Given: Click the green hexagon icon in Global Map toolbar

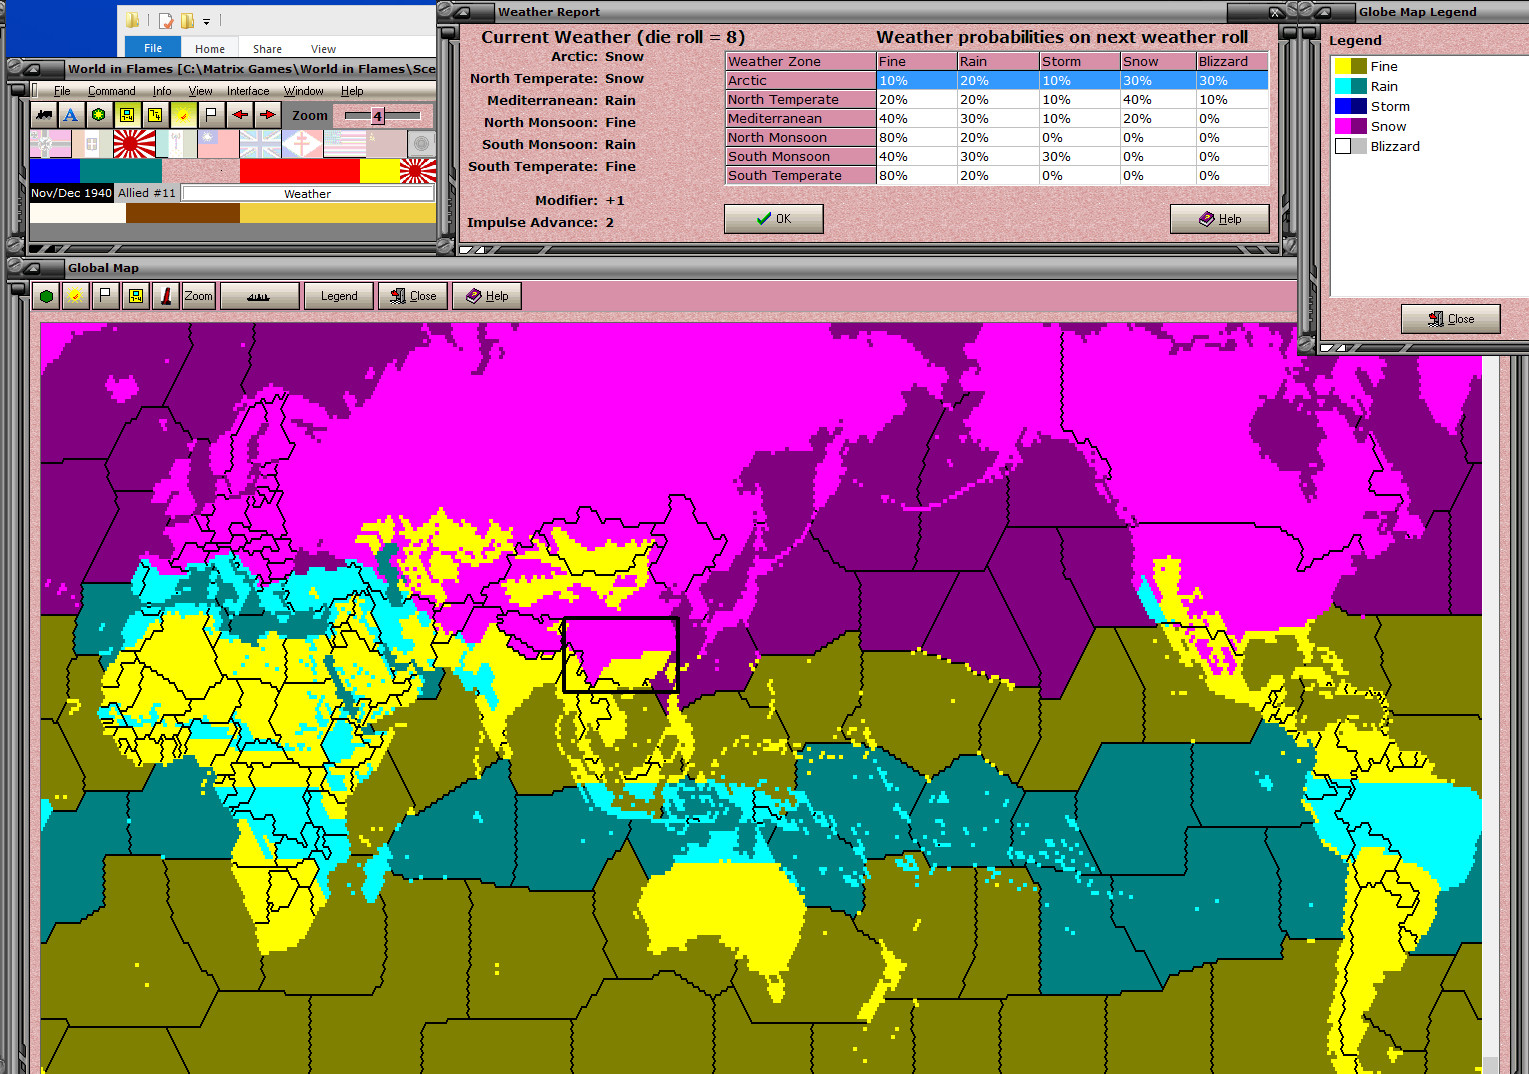Looking at the screenshot, I should tap(46, 296).
